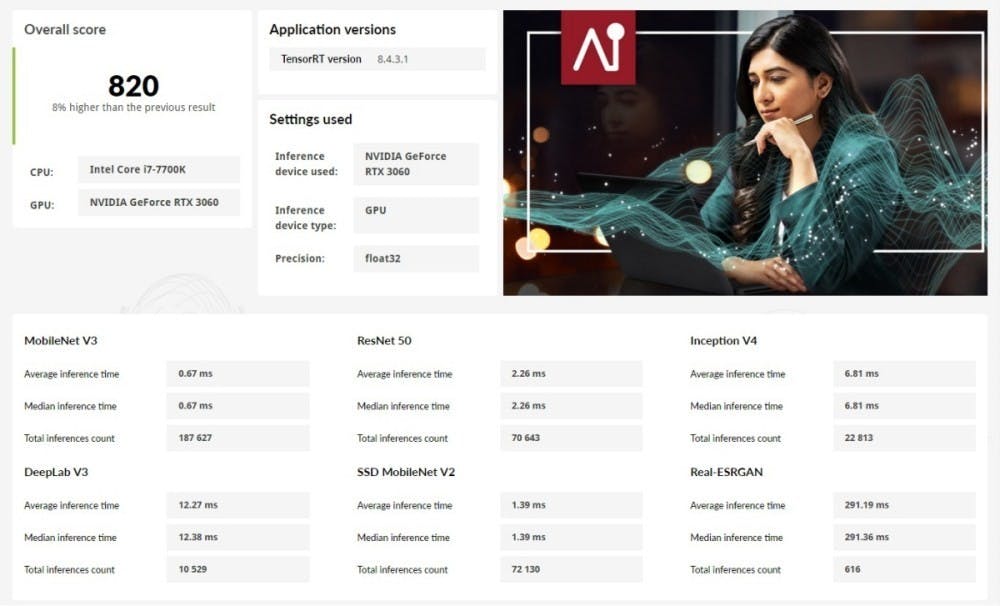The image size is (1000, 606).
Task: Click the Application versions heading
Action: tap(332, 29)
